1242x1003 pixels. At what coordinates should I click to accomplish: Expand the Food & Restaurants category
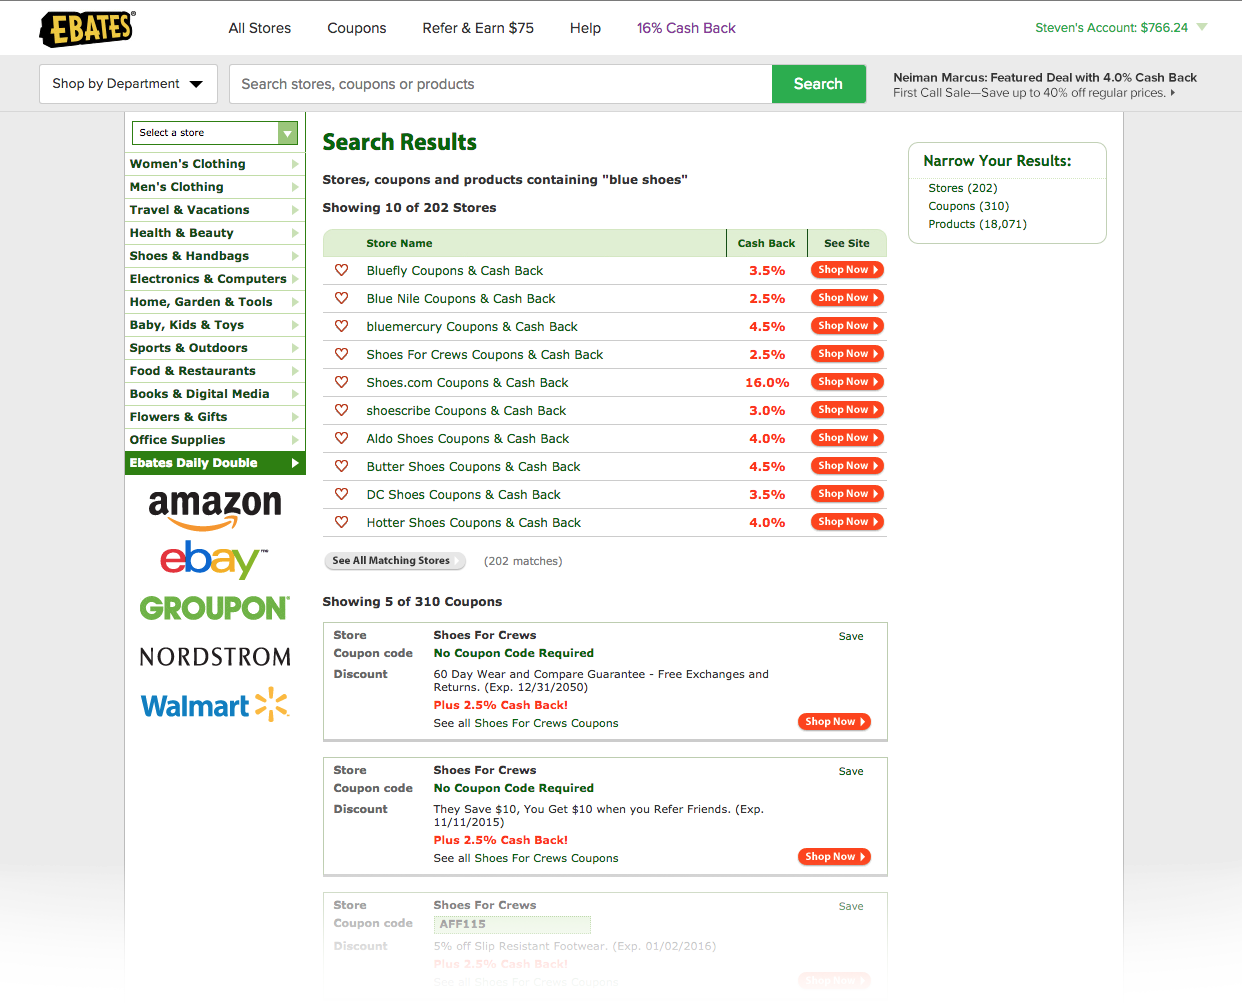tap(215, 371)
